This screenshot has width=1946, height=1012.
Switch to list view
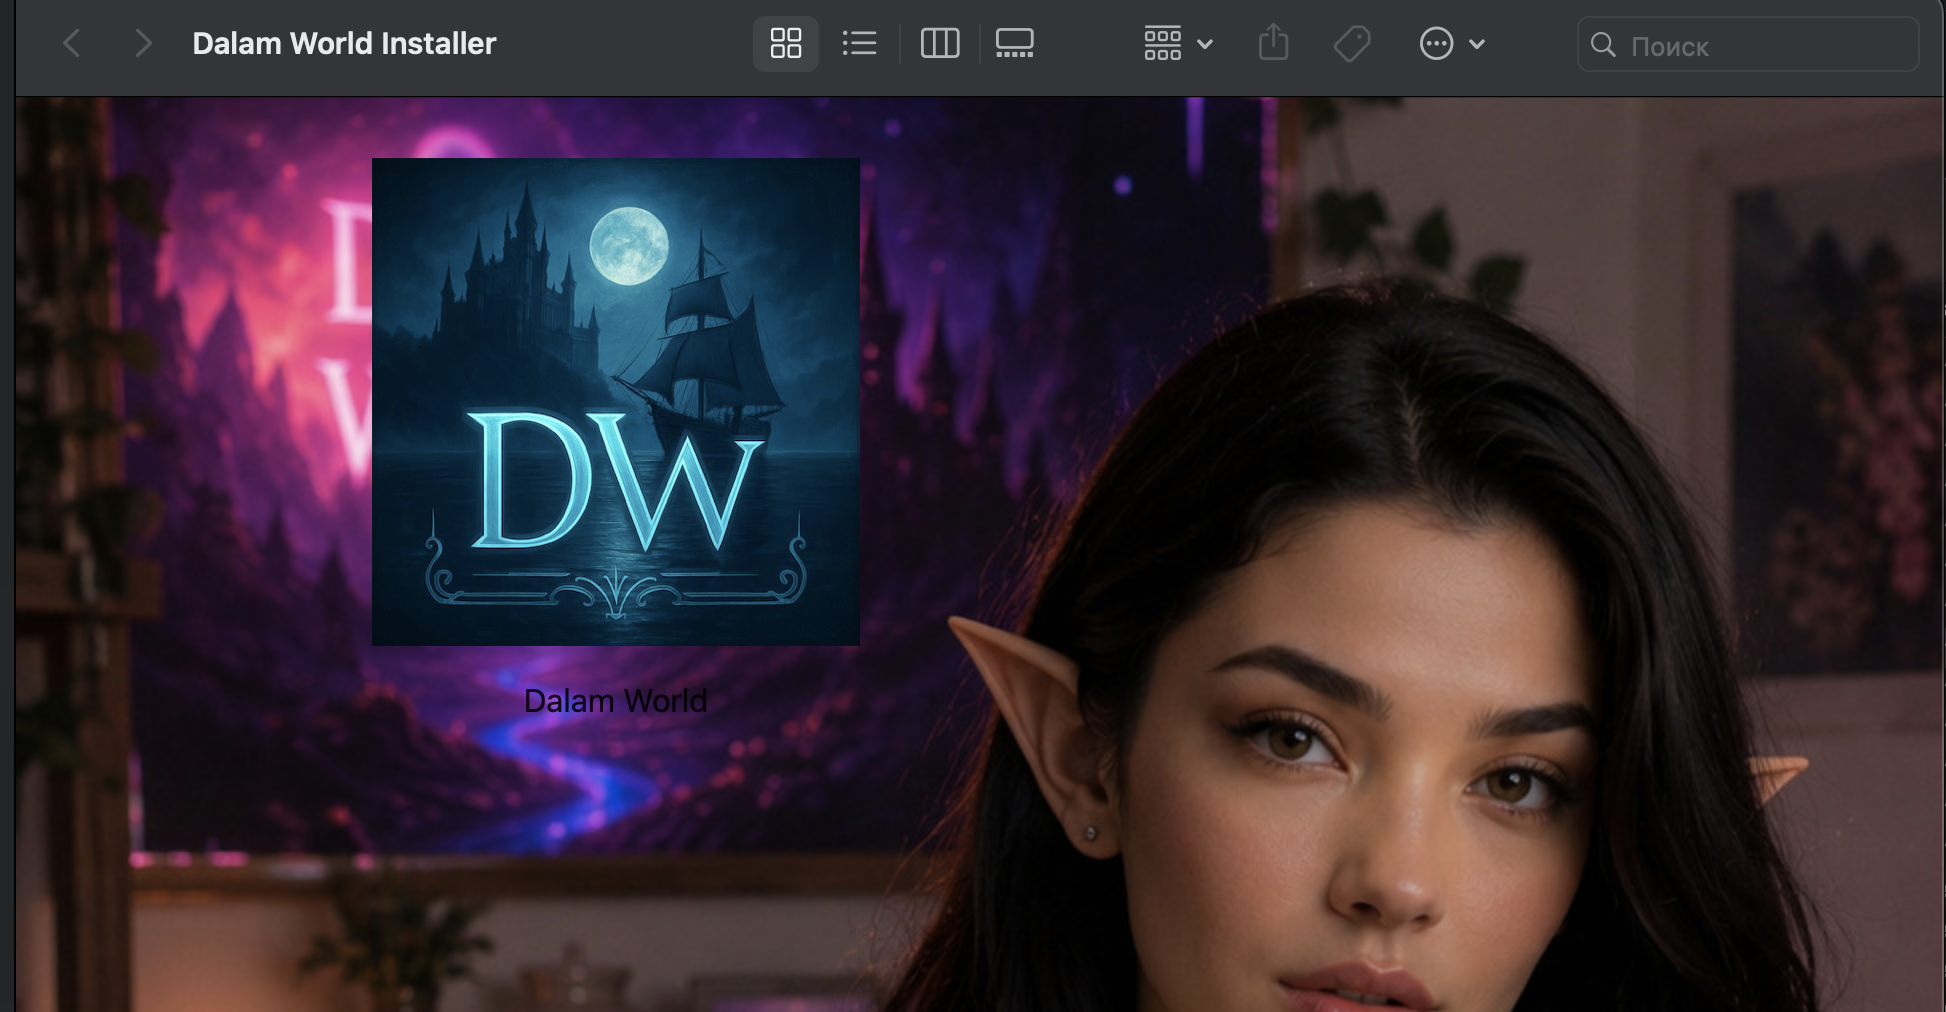(859, 43)
